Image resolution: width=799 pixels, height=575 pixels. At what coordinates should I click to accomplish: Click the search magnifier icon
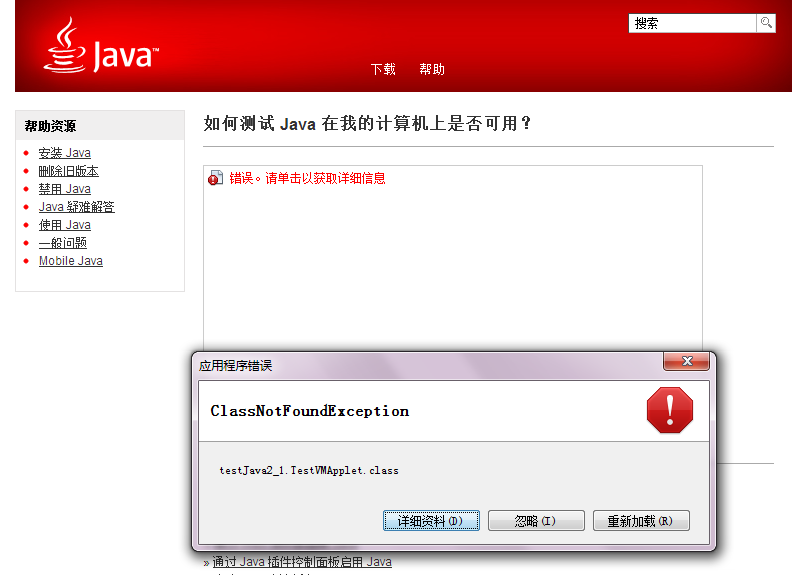(x=766, y=23)
